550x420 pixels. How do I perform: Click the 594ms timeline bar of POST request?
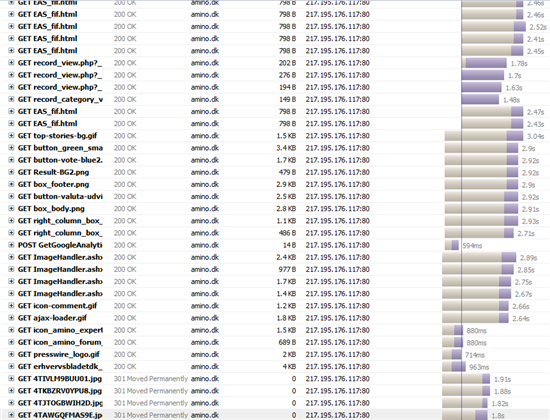click(452, 245)
